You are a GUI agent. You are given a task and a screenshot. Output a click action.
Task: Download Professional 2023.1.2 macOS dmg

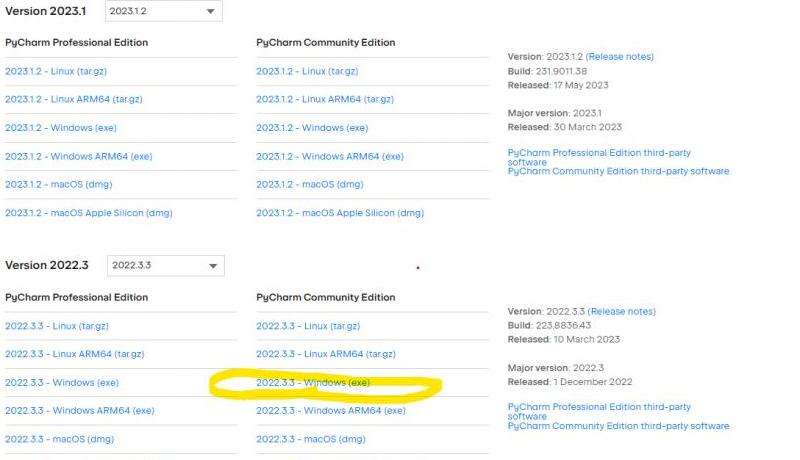59,185
